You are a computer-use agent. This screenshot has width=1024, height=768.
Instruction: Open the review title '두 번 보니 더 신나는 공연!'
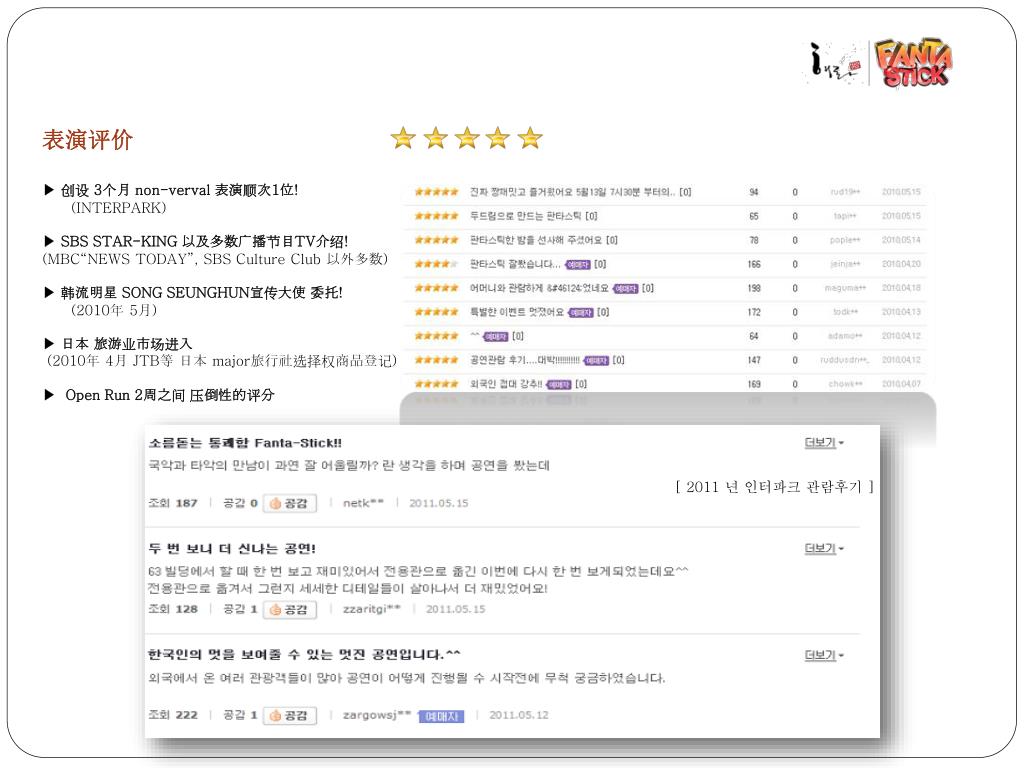pos(232,549)
